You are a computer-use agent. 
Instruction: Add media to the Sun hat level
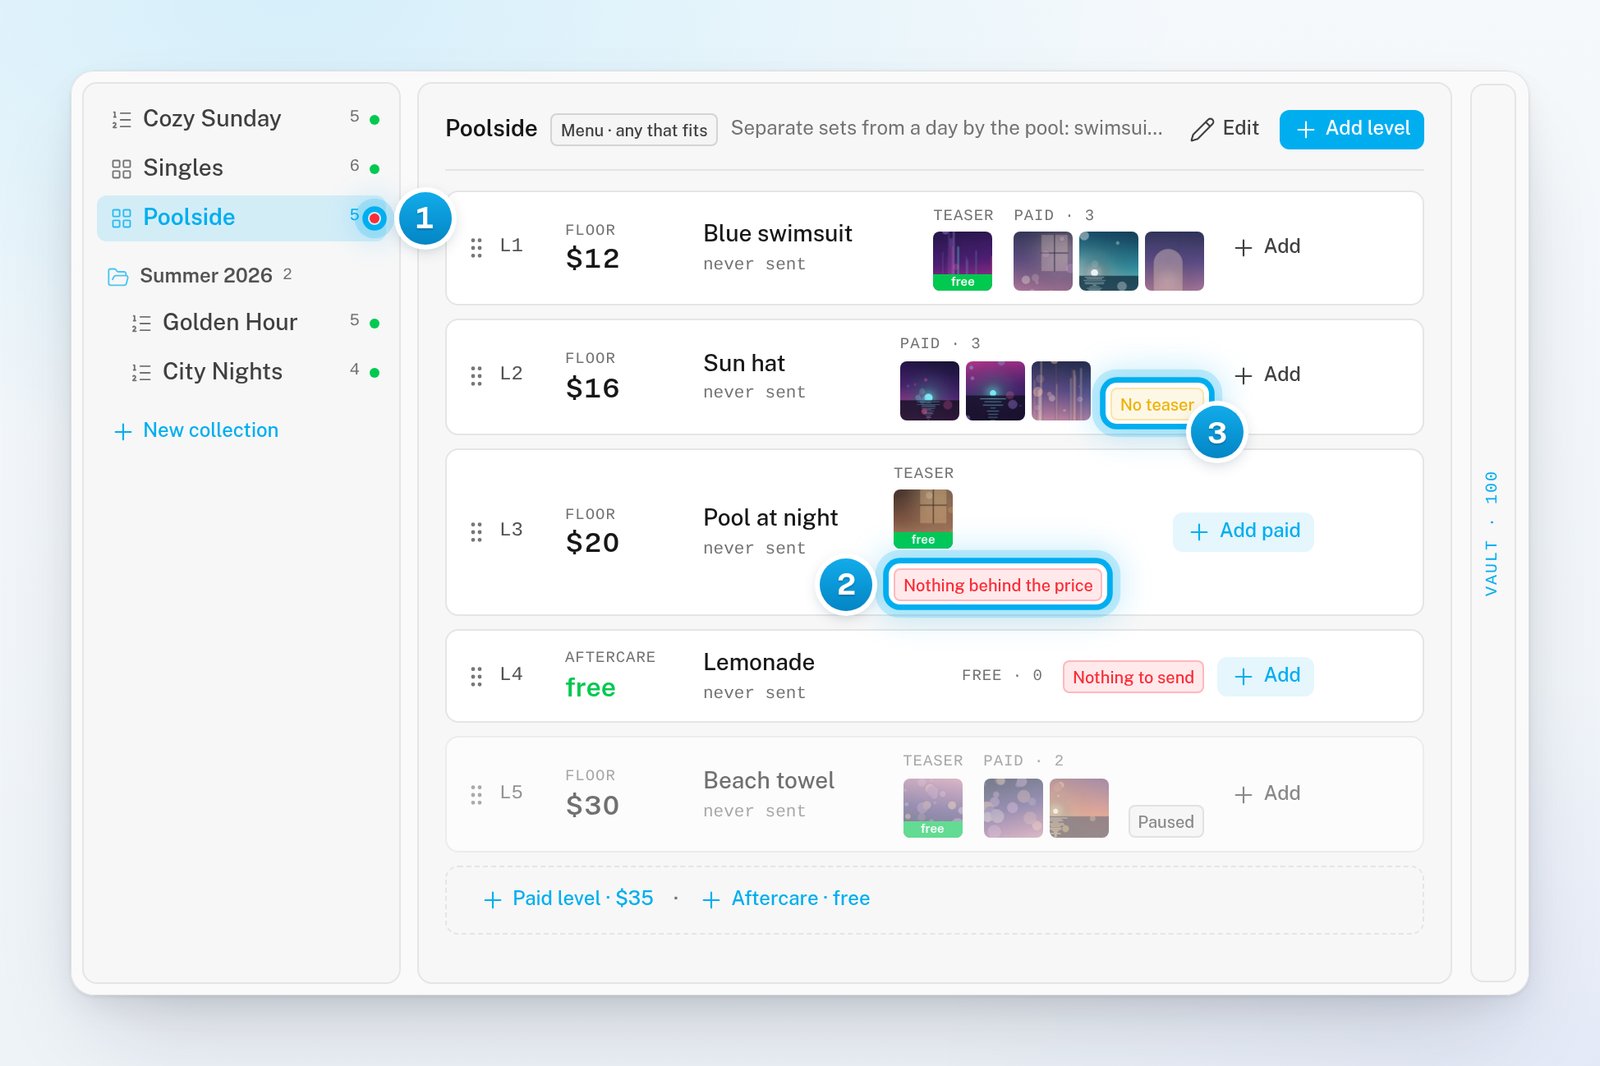tap(1267, 375)
